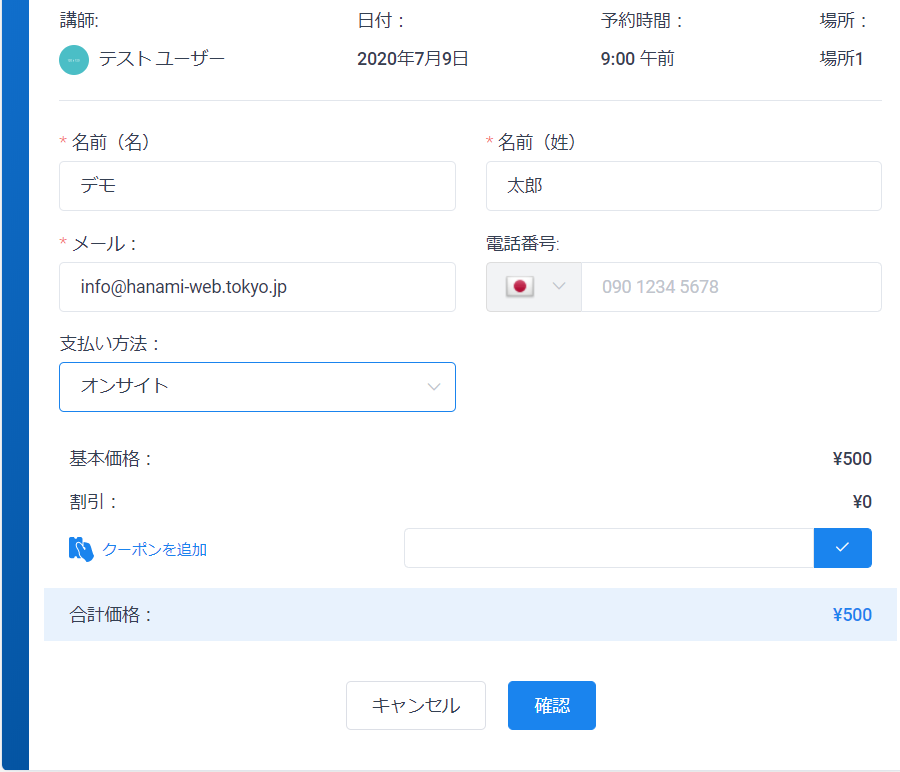Click the 確認 confirm button
The height and width of the screenshot is (772, 900).
(552, 705)
